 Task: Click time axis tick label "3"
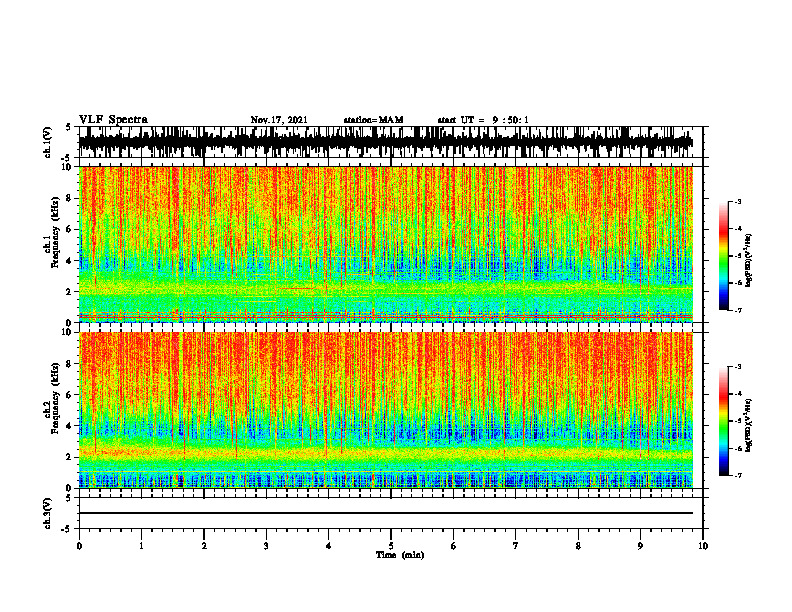tap(266, 546)
